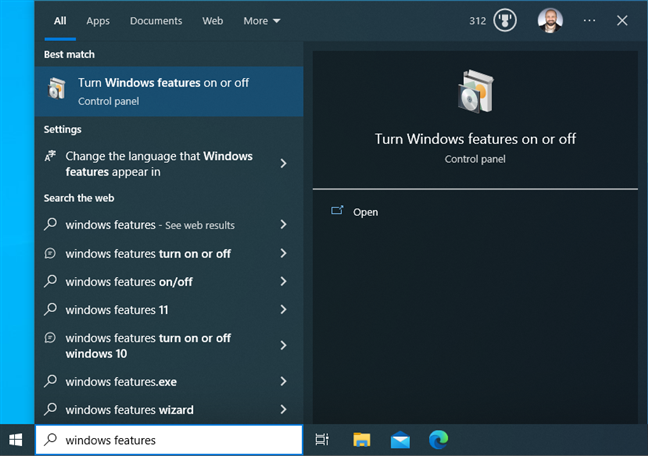Click the 'Settings' section heading
Screen dimensions: 648x456
pyautogui.click(x=62, y=129)
